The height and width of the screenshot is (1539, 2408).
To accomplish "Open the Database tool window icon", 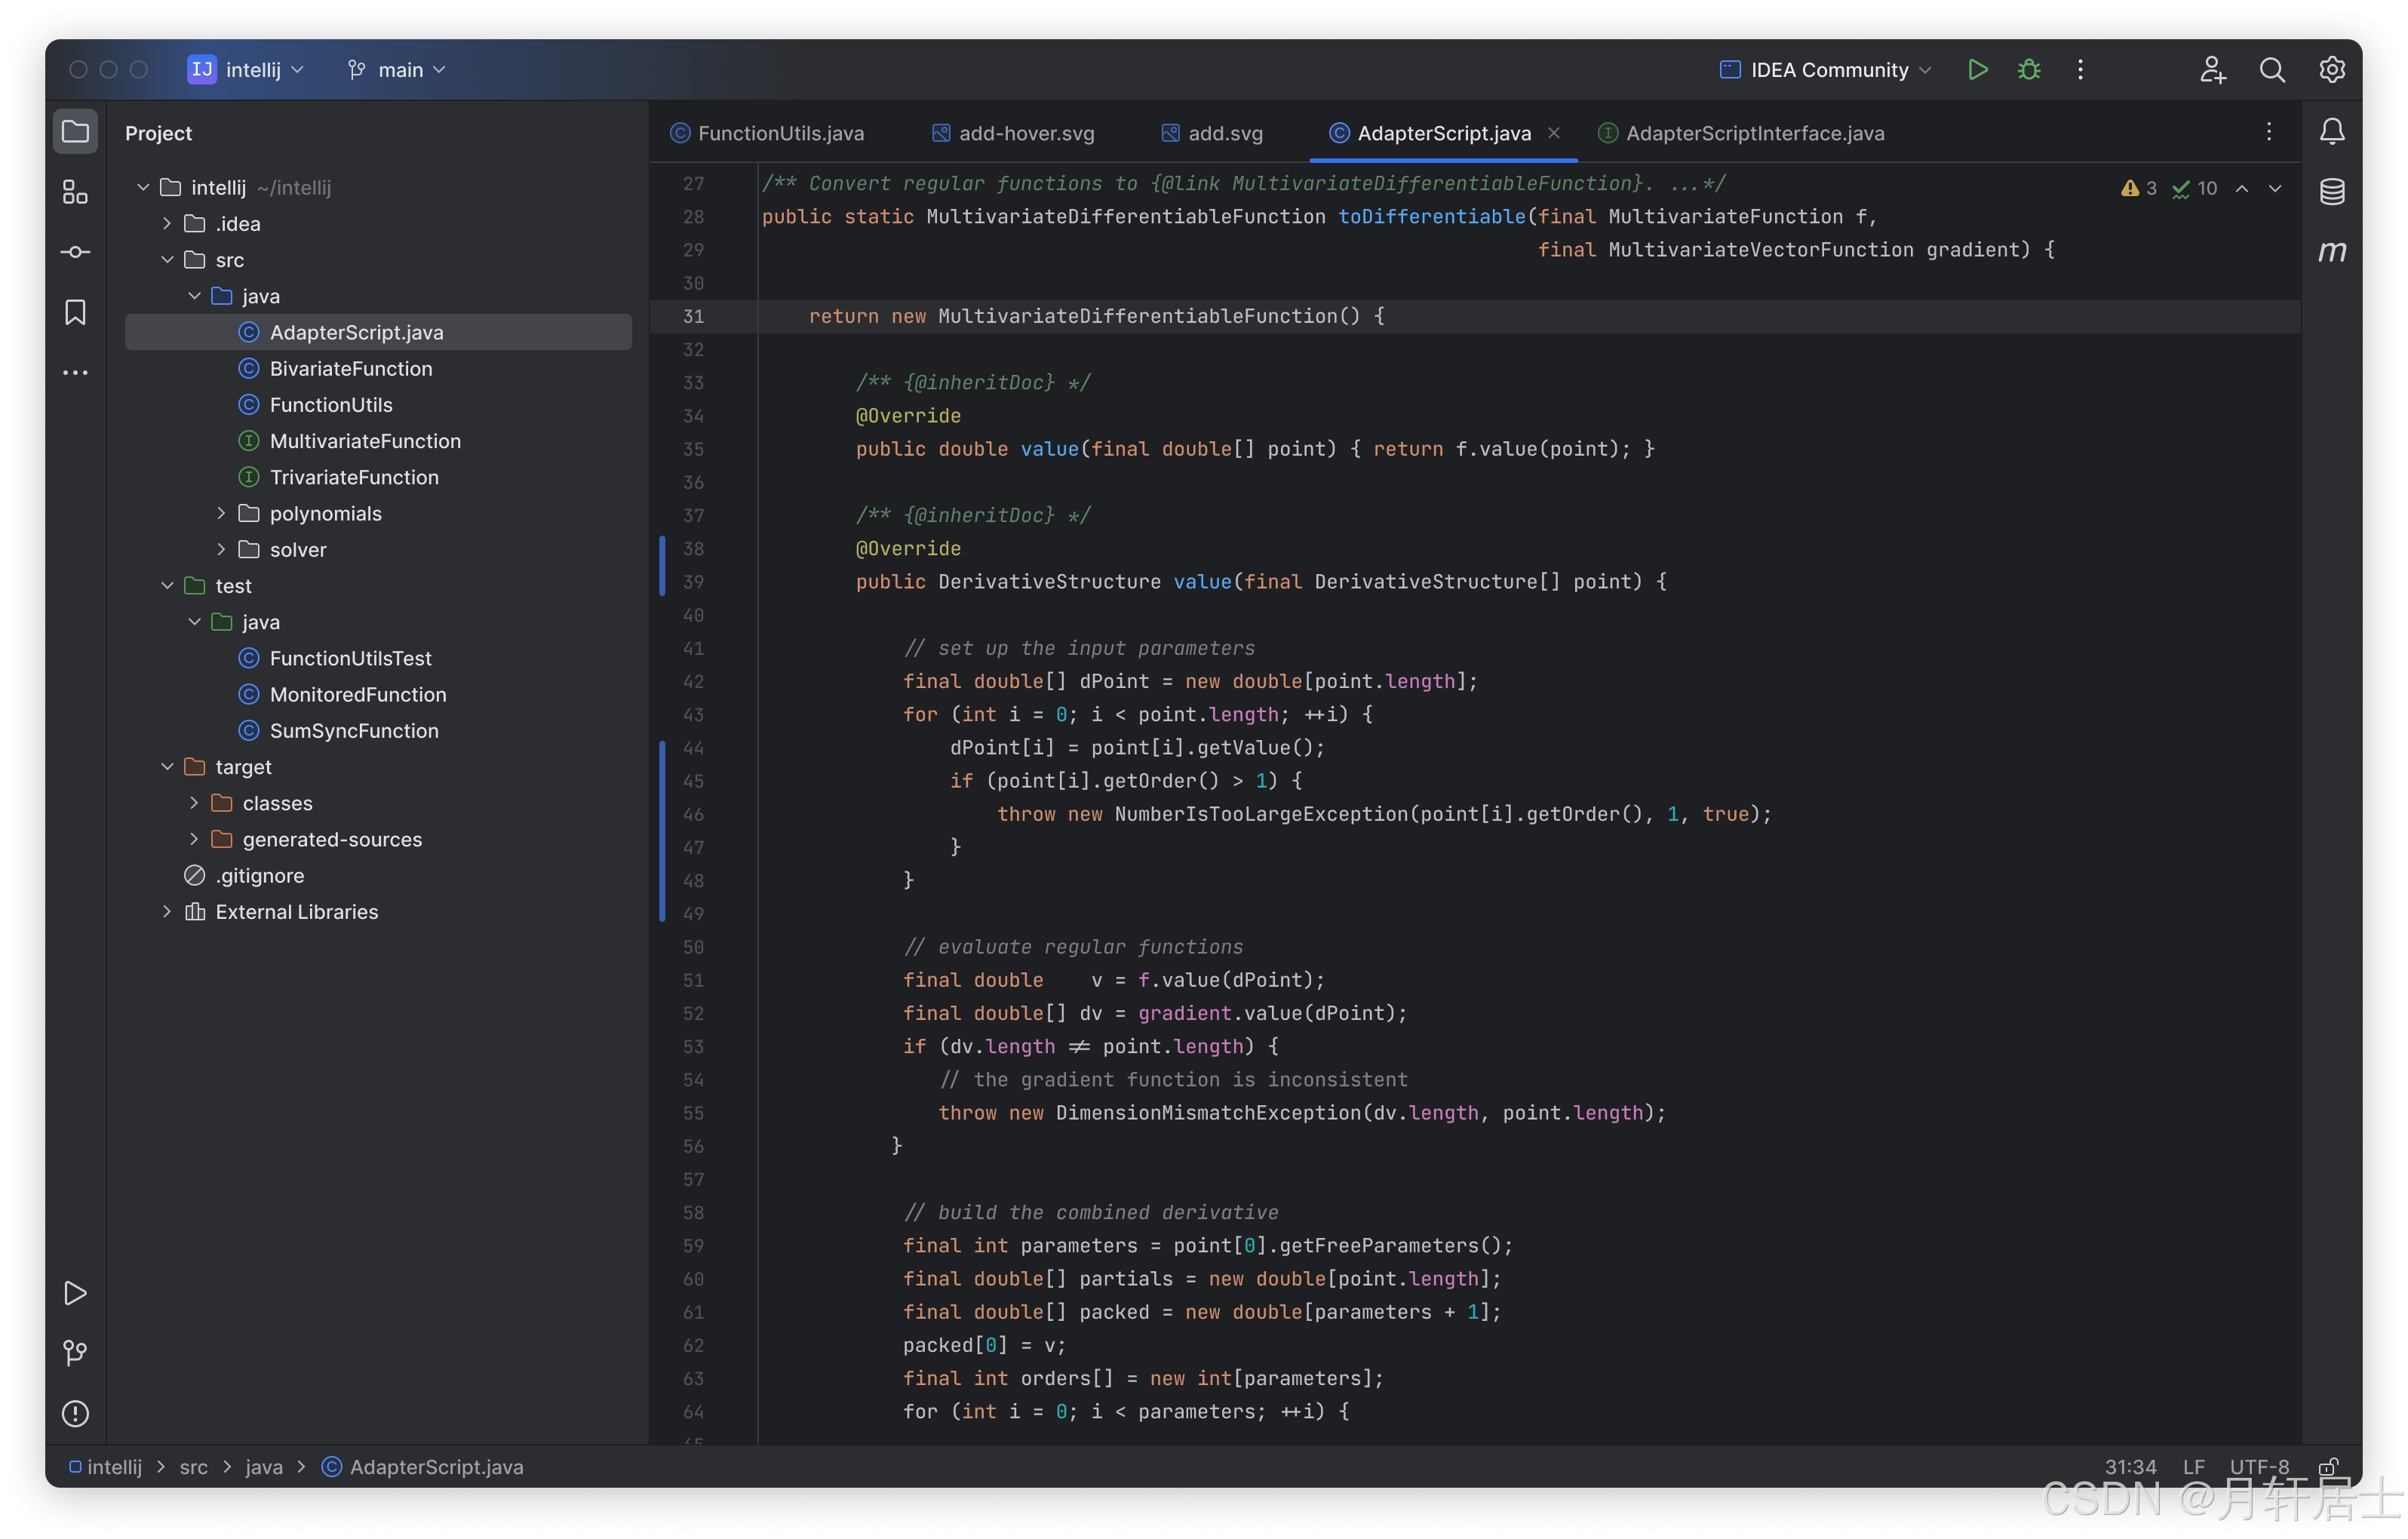I will (2332, 192).
